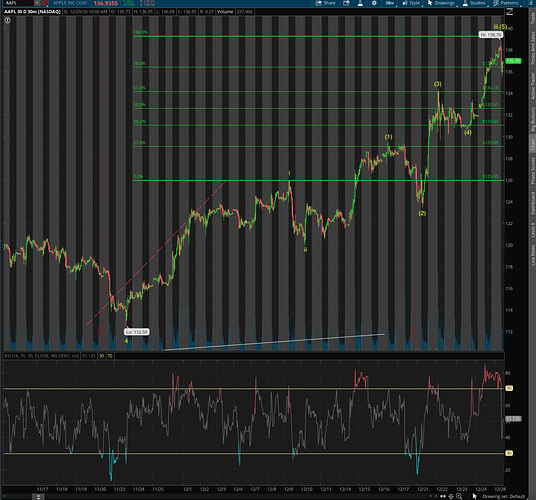Select the 38.2% Fibonacci level label
The height and width of the screenshot is (500, 536).
(139, 121)
